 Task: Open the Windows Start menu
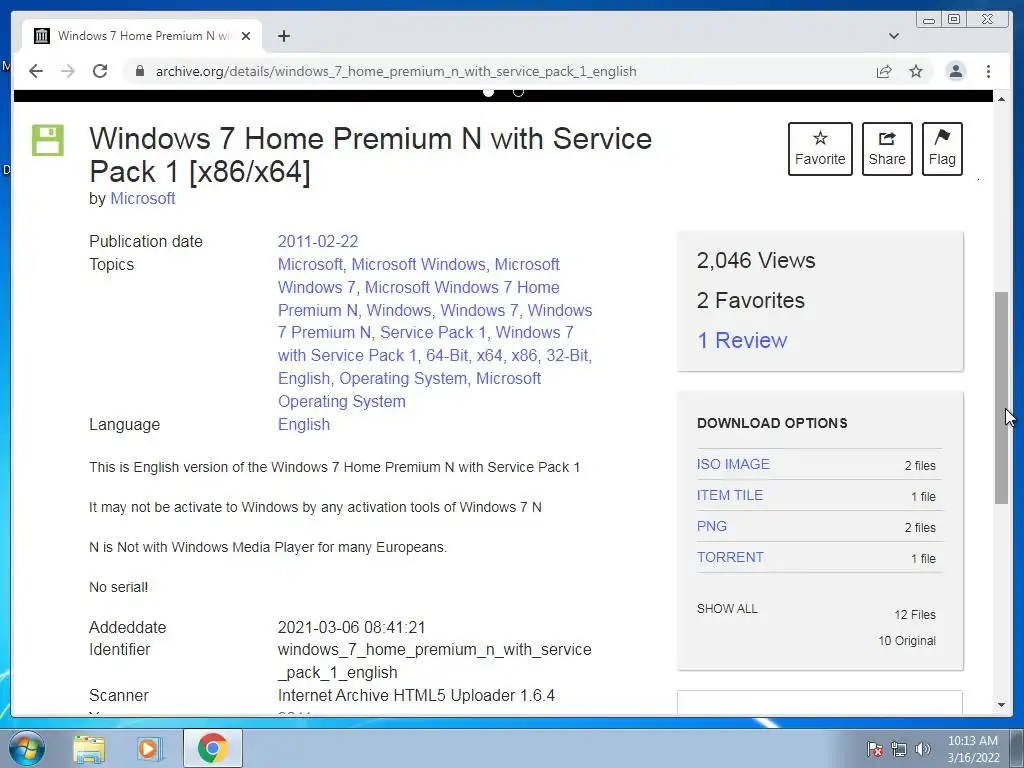pyautogui.click(x=27, y=748)
